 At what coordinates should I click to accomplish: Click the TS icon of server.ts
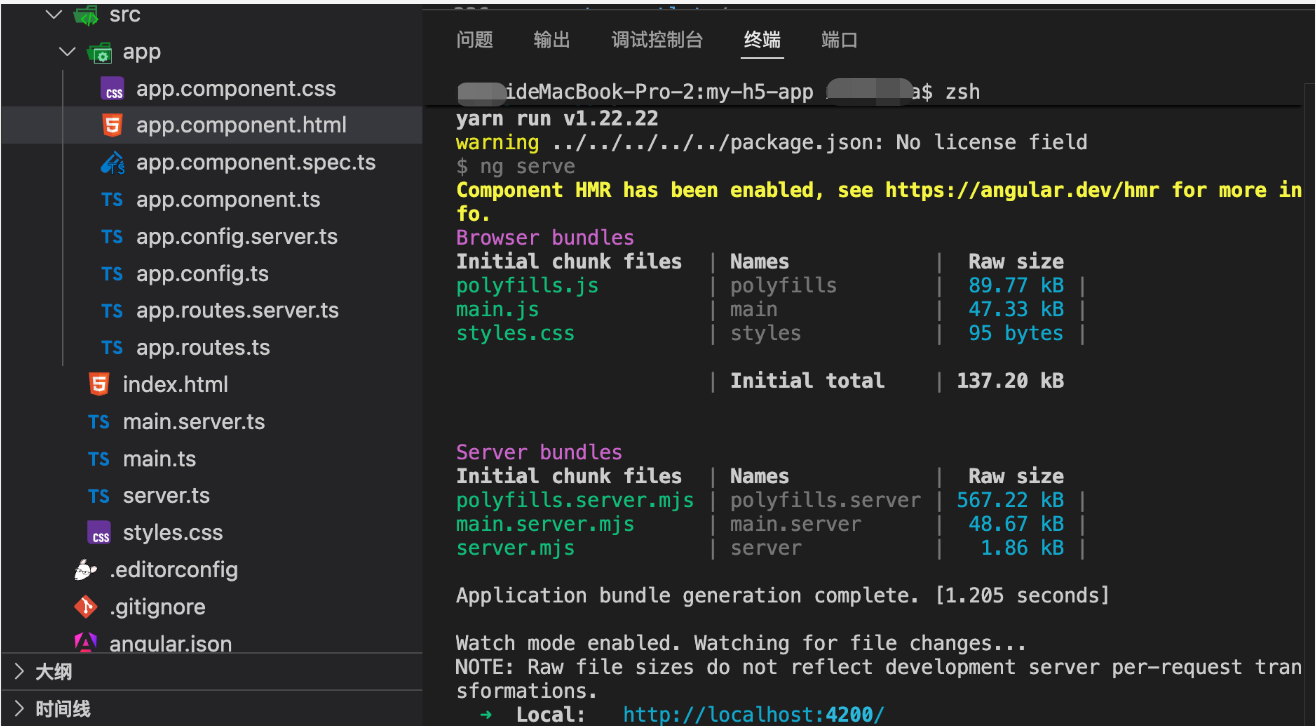98,496
